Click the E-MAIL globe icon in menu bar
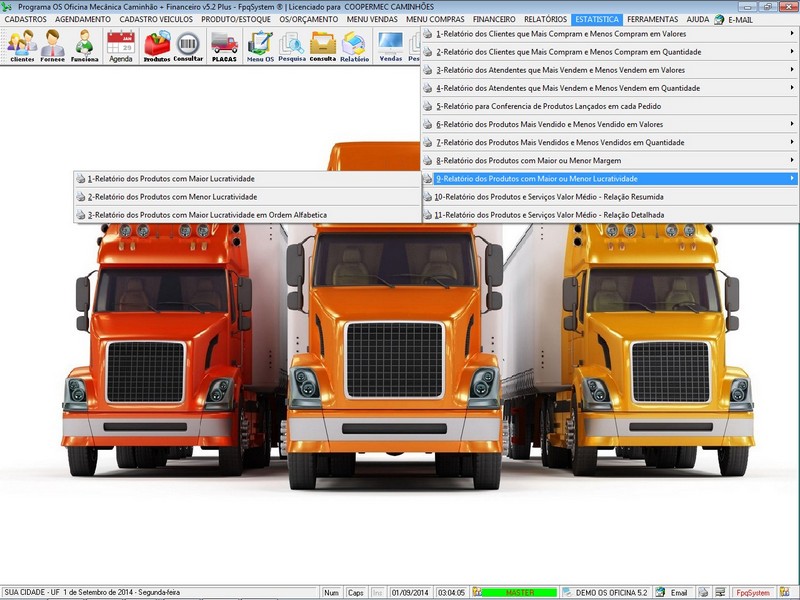Screen dimensions: 800x600 tap(719, 19)
